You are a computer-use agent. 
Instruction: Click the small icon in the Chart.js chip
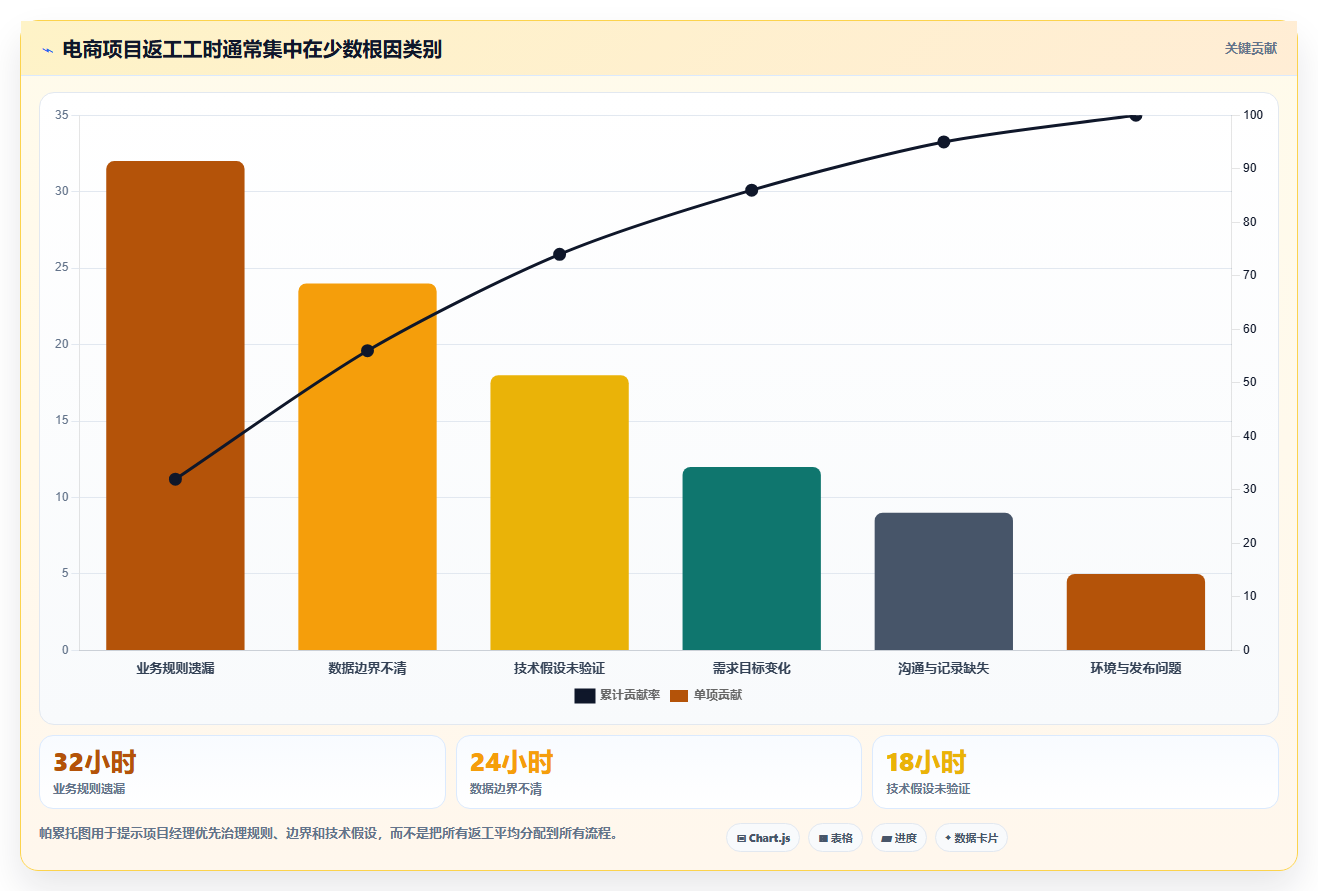tap(741, 838)
